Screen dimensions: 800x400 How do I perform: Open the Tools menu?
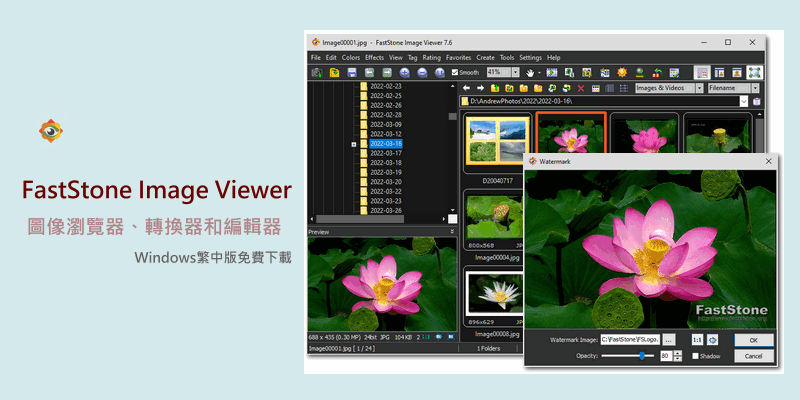click(x=507, y=58)
